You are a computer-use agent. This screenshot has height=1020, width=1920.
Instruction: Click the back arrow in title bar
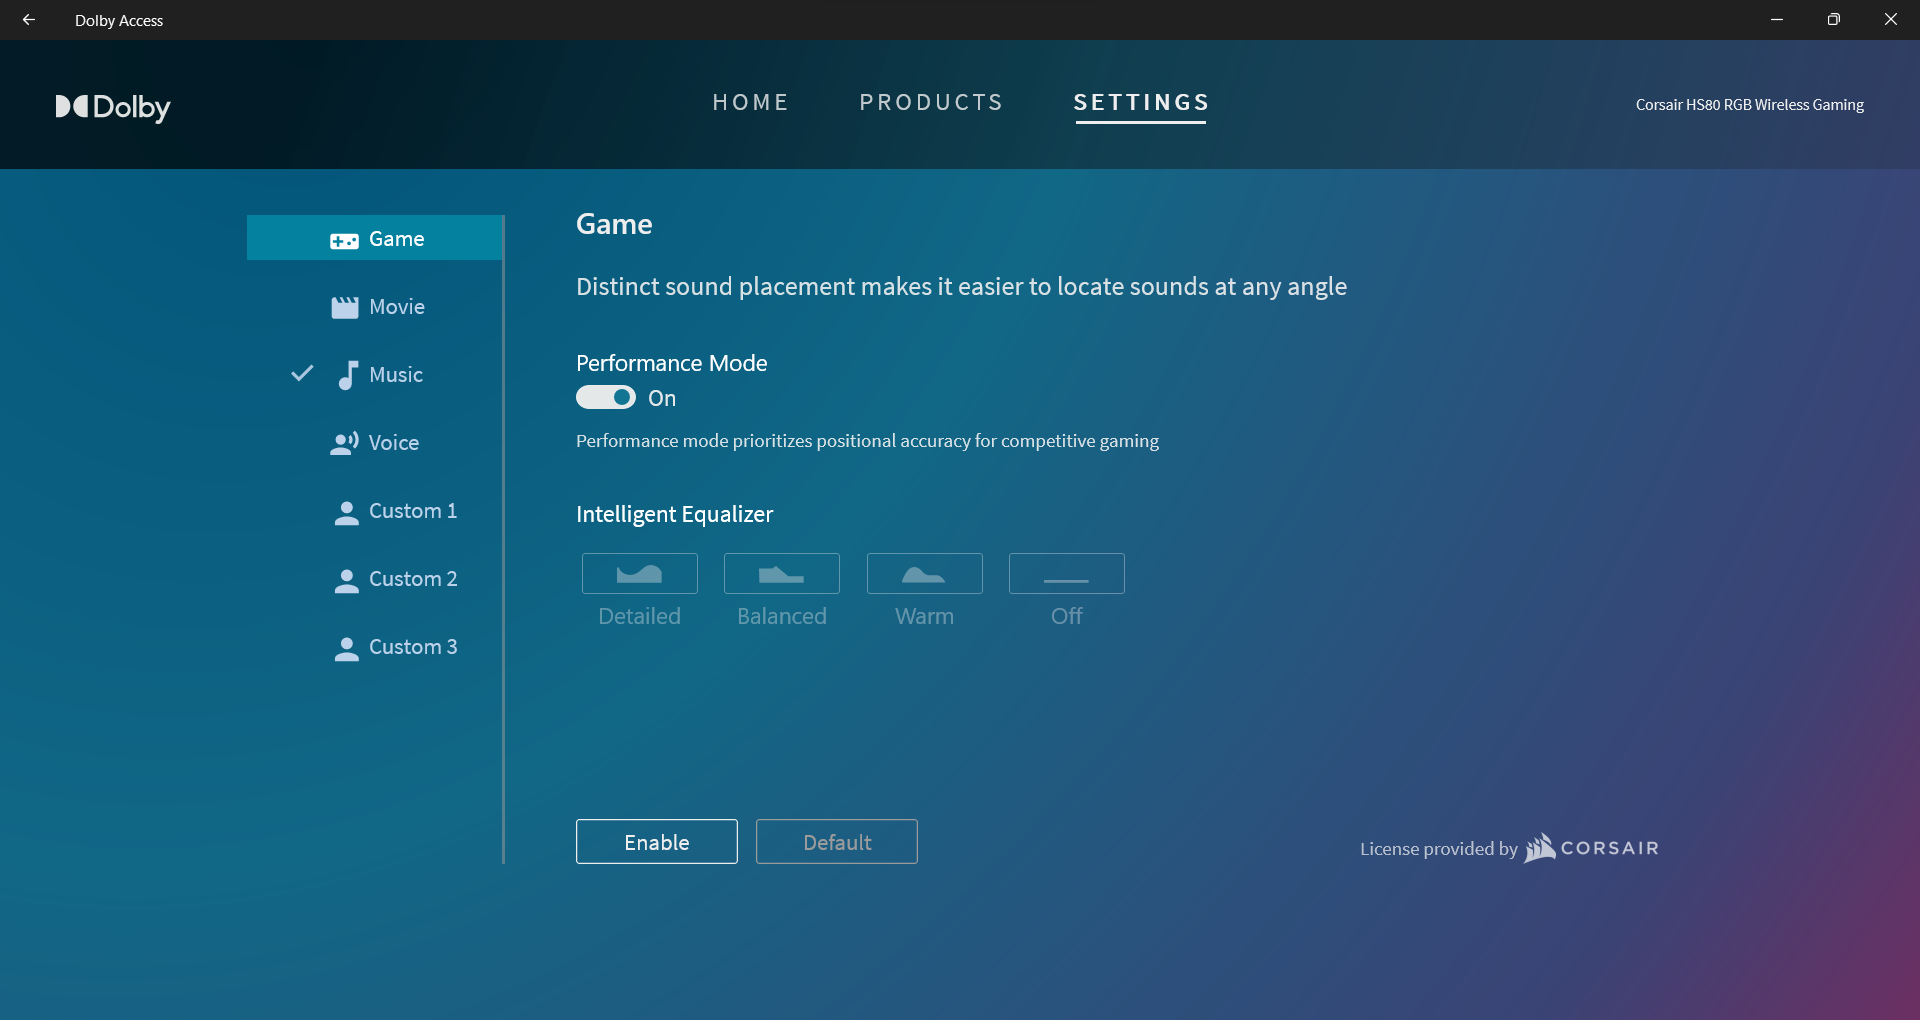click(x=29, y=20)
